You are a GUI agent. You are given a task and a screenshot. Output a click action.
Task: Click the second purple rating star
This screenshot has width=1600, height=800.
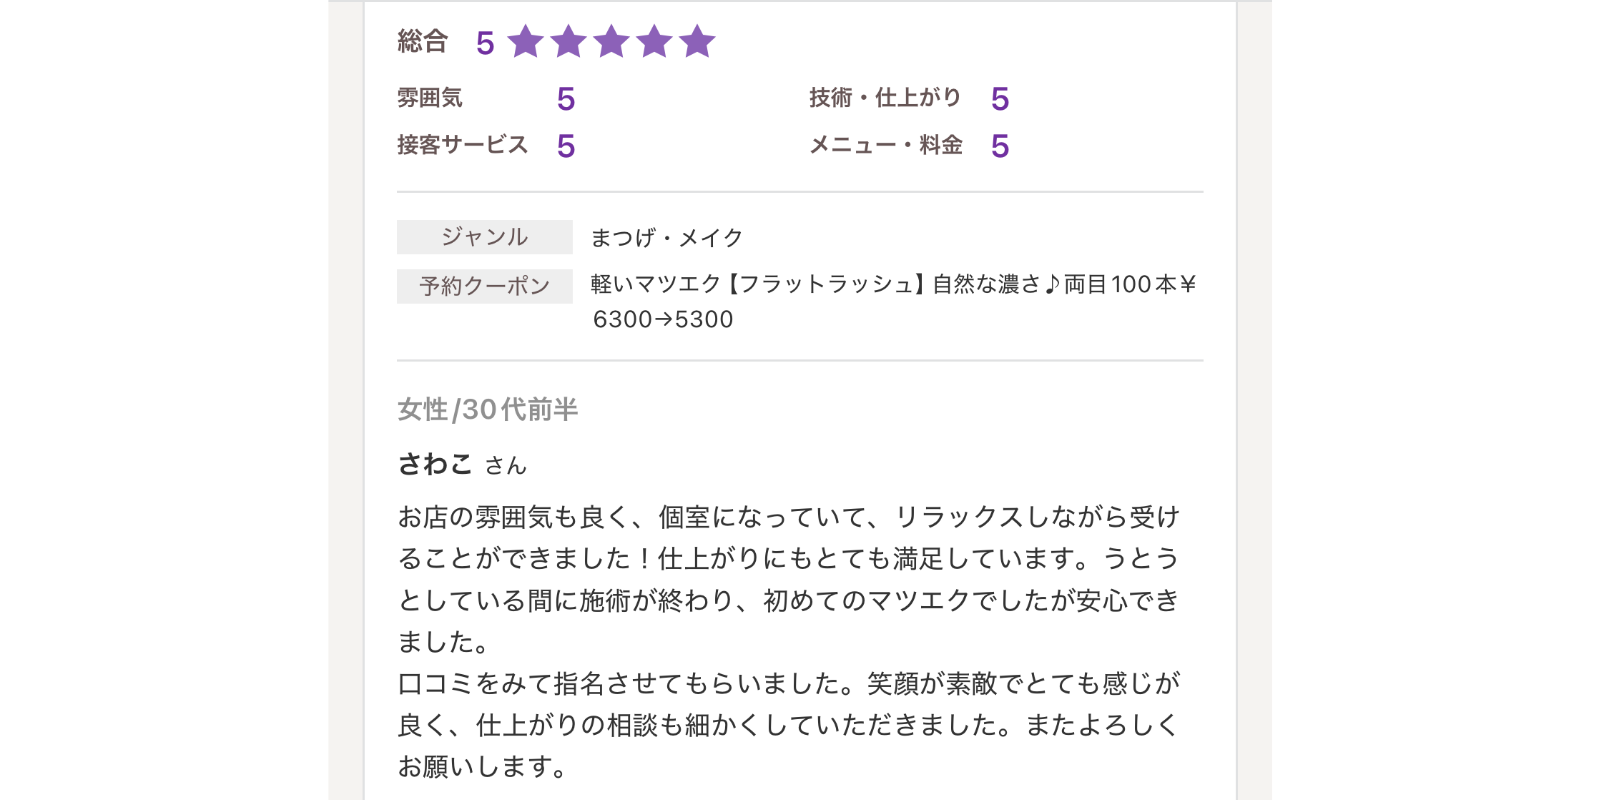click(x=568, y=42)
